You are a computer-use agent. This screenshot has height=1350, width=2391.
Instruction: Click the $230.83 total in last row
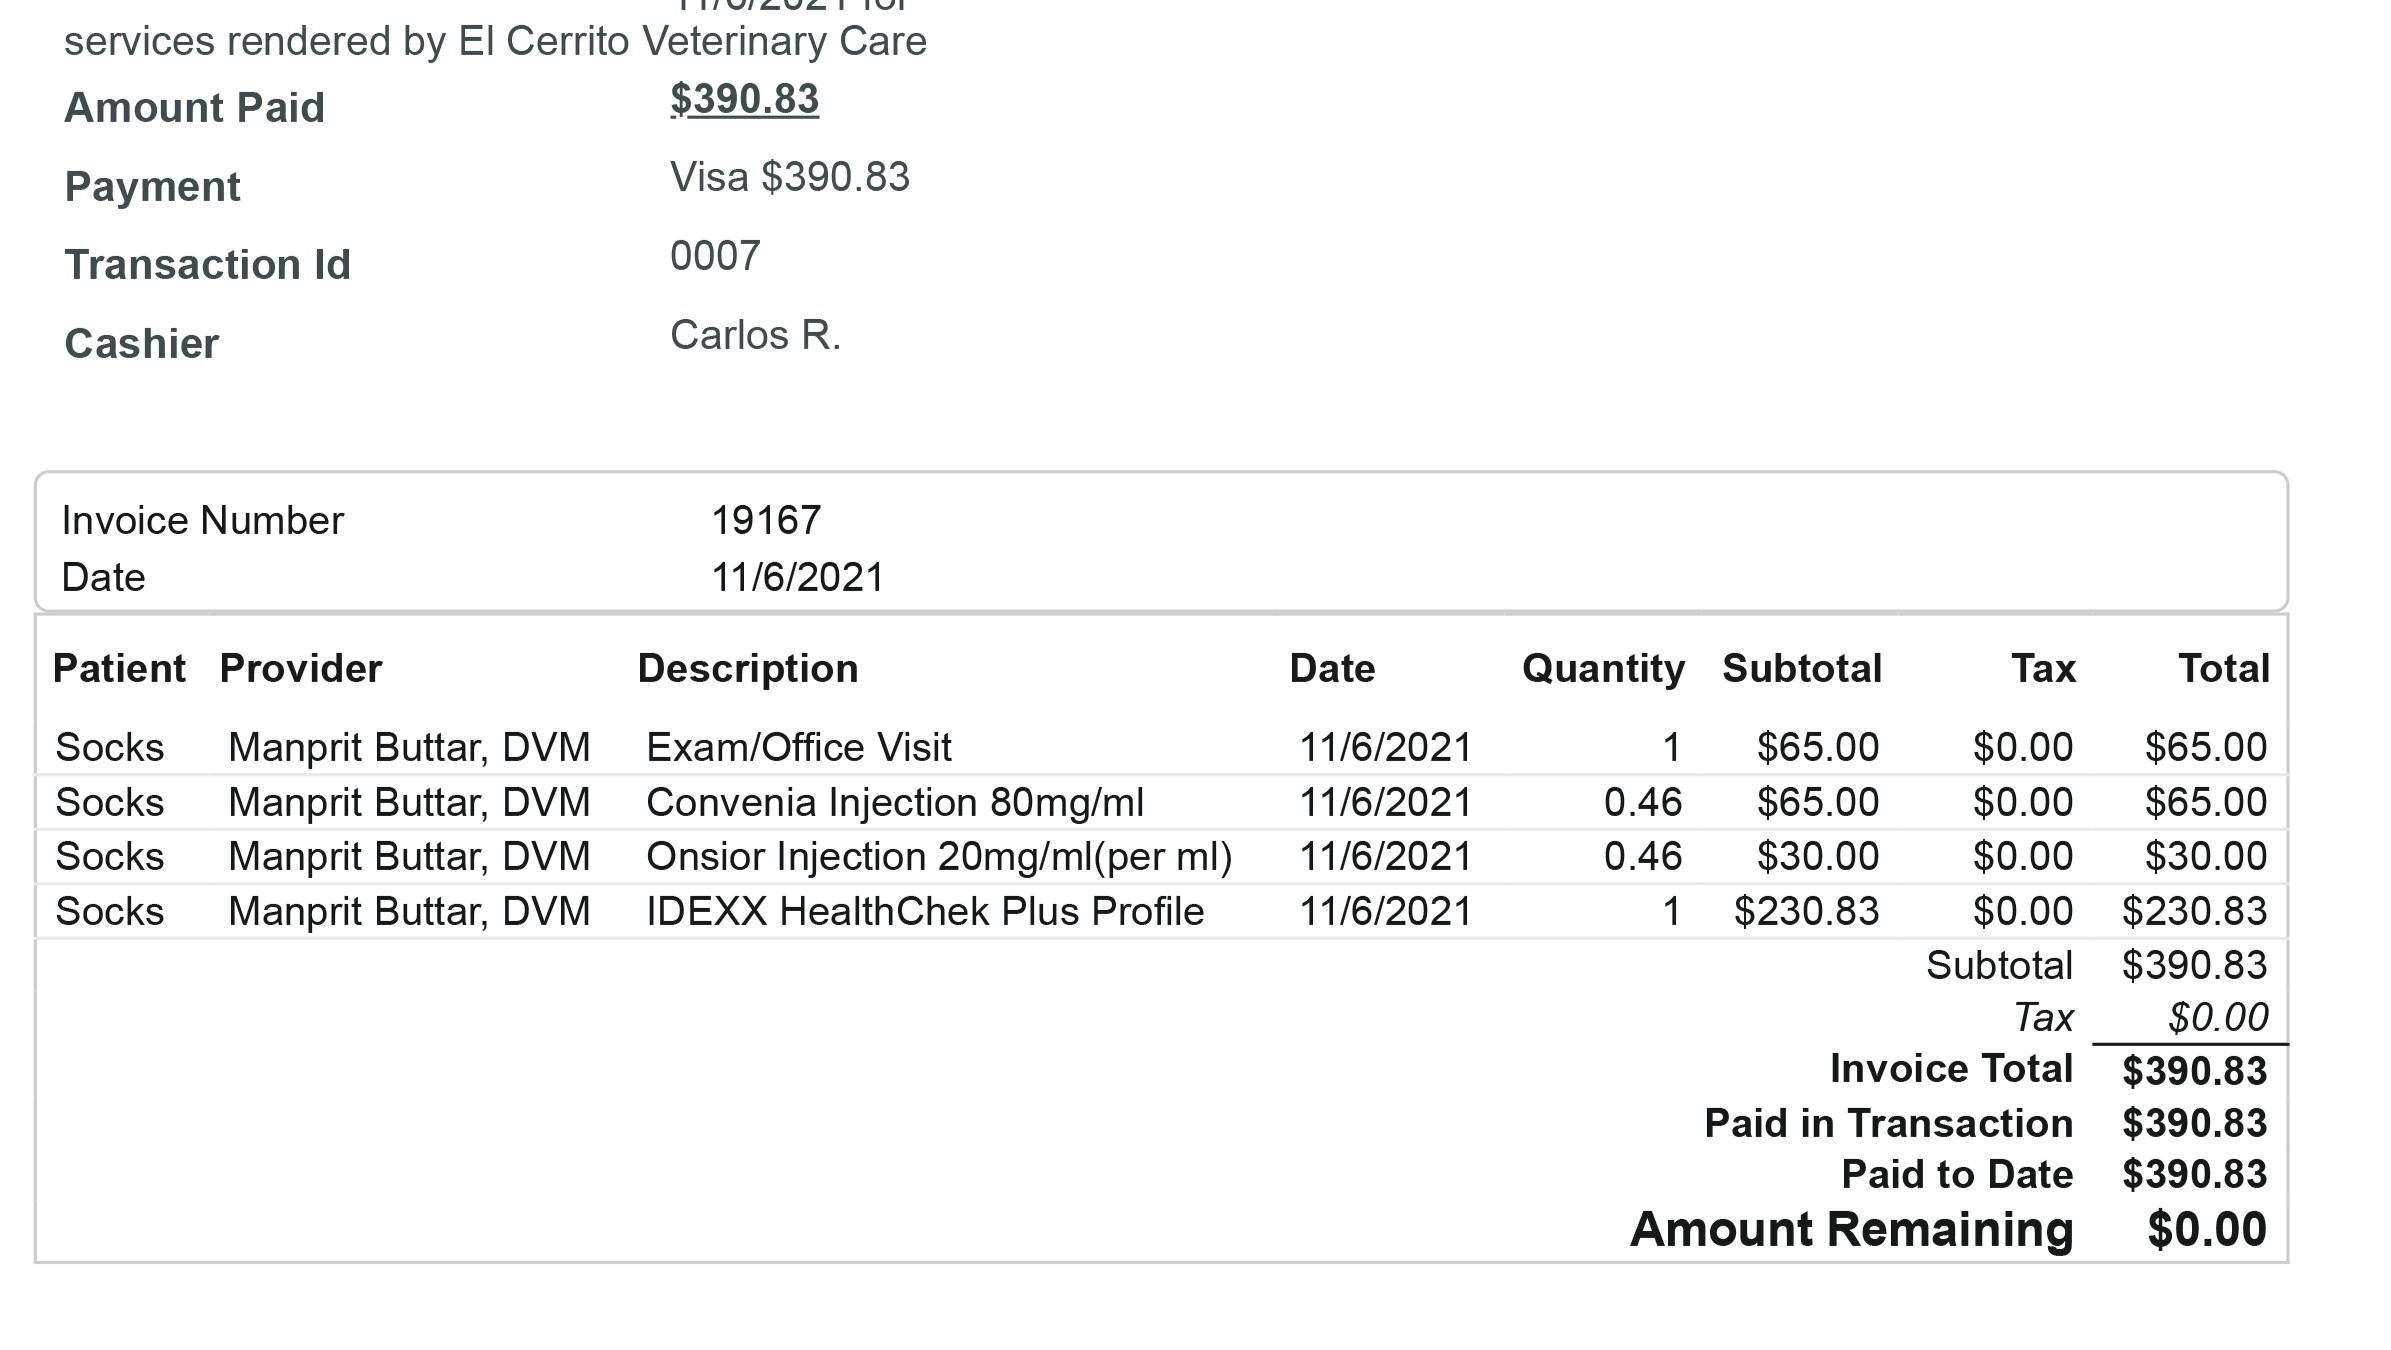(x=2193, y=911)
